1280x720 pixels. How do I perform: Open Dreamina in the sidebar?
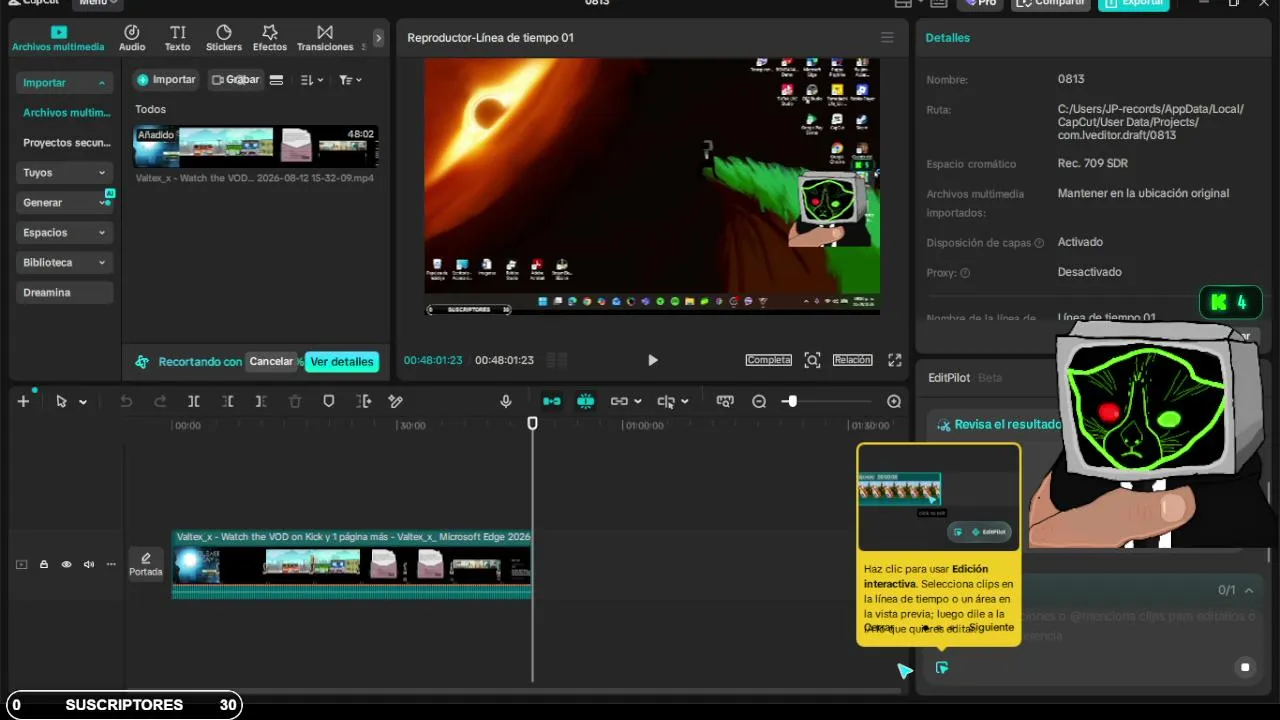65,293
